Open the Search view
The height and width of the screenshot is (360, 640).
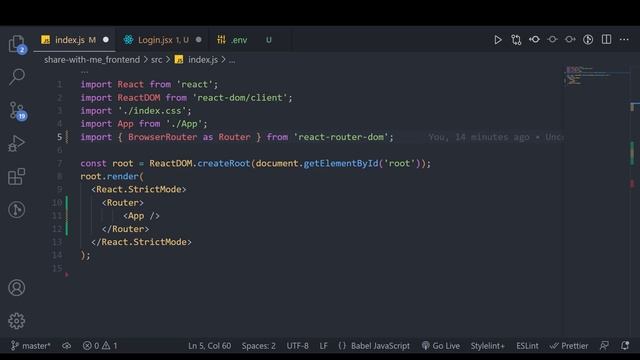pyautogui.click(x=17, y=77)
